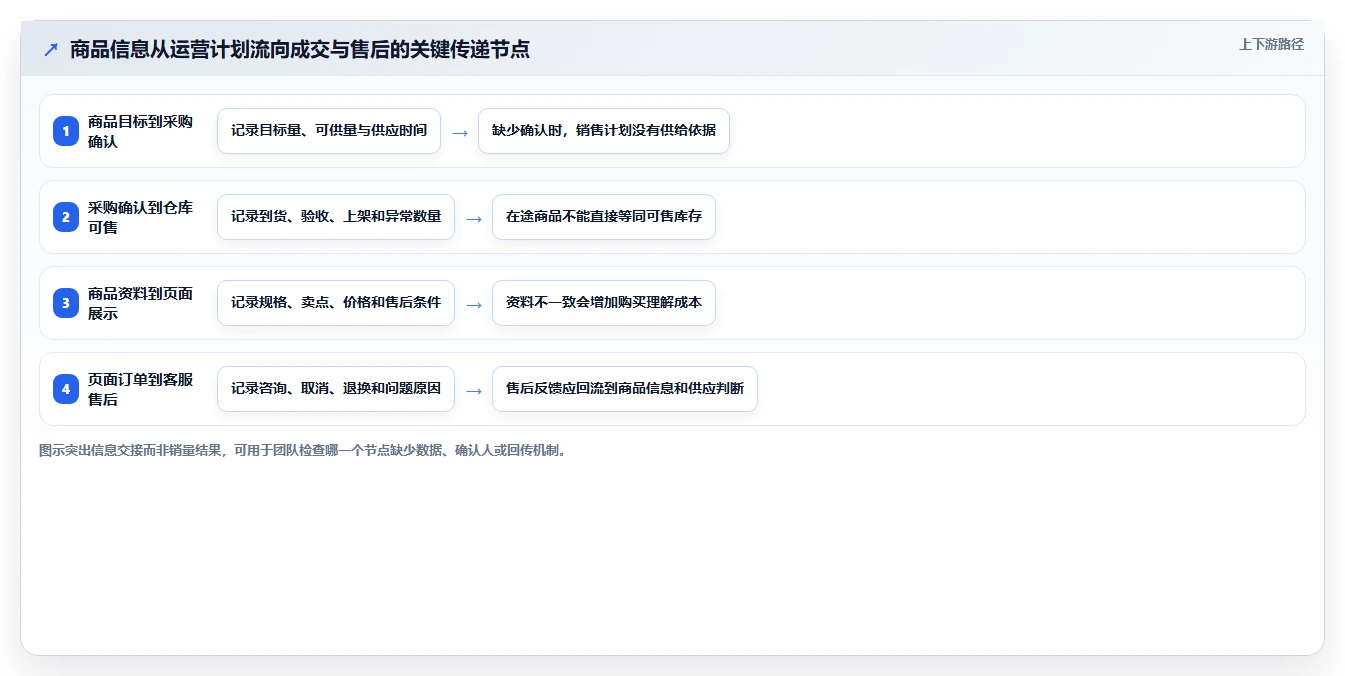Click the '记录到货、验收、上架和异常数量' box

(x=336, y=217)
